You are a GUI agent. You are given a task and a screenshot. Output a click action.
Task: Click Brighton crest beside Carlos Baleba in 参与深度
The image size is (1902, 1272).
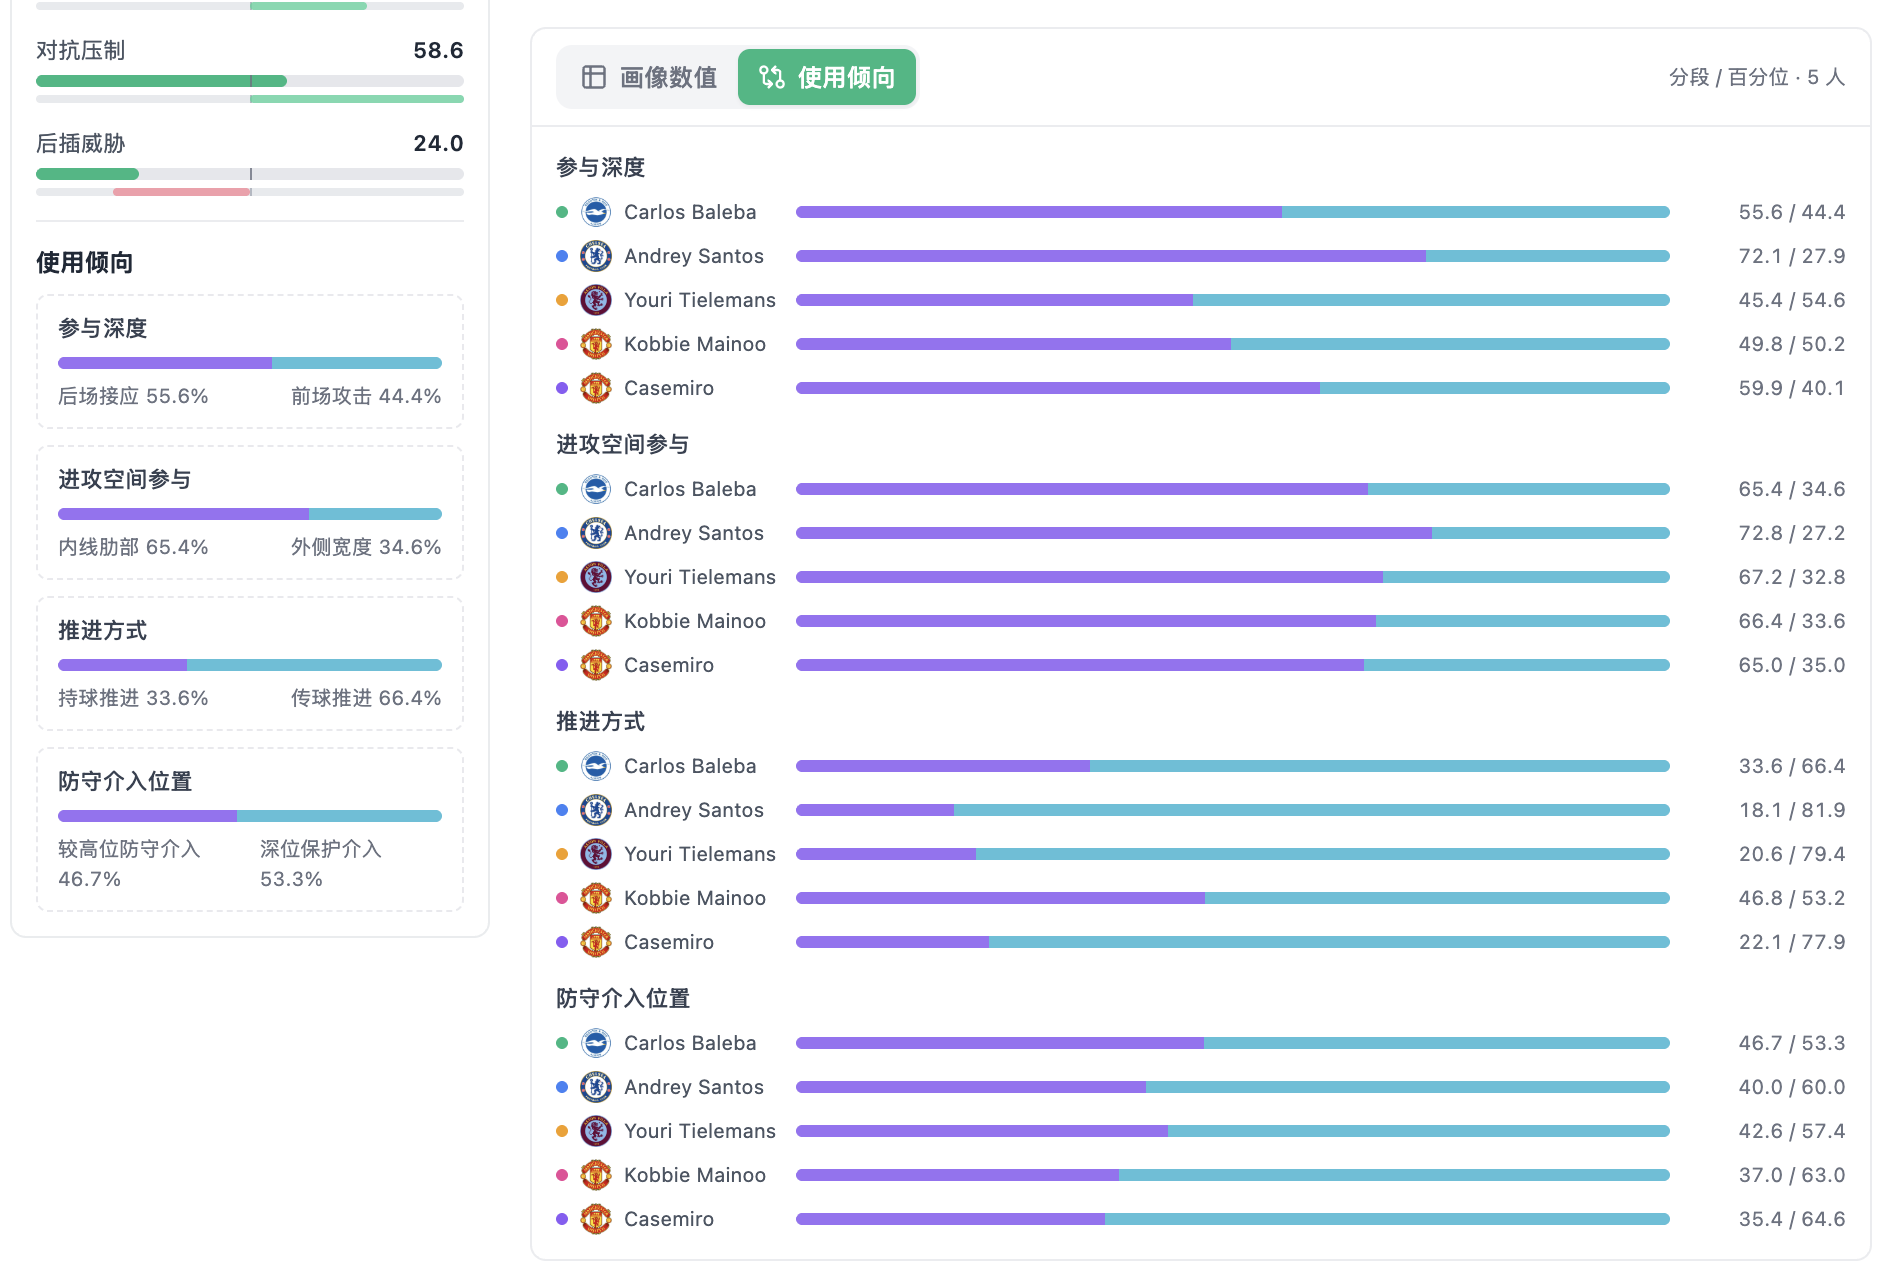[x=596, y=212]
